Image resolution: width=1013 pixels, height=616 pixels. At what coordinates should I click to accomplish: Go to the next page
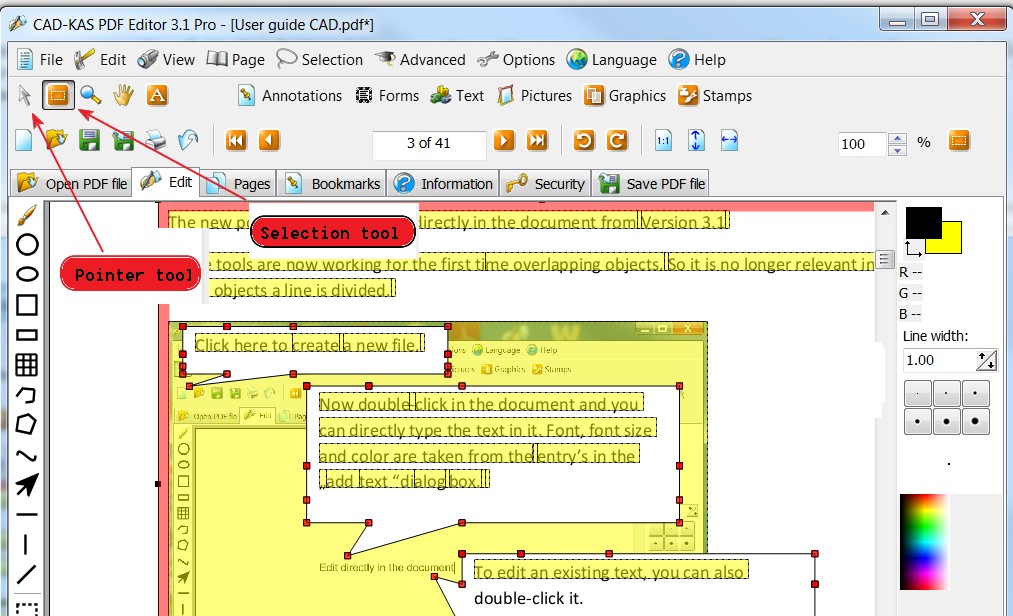(x=504, y=141)
